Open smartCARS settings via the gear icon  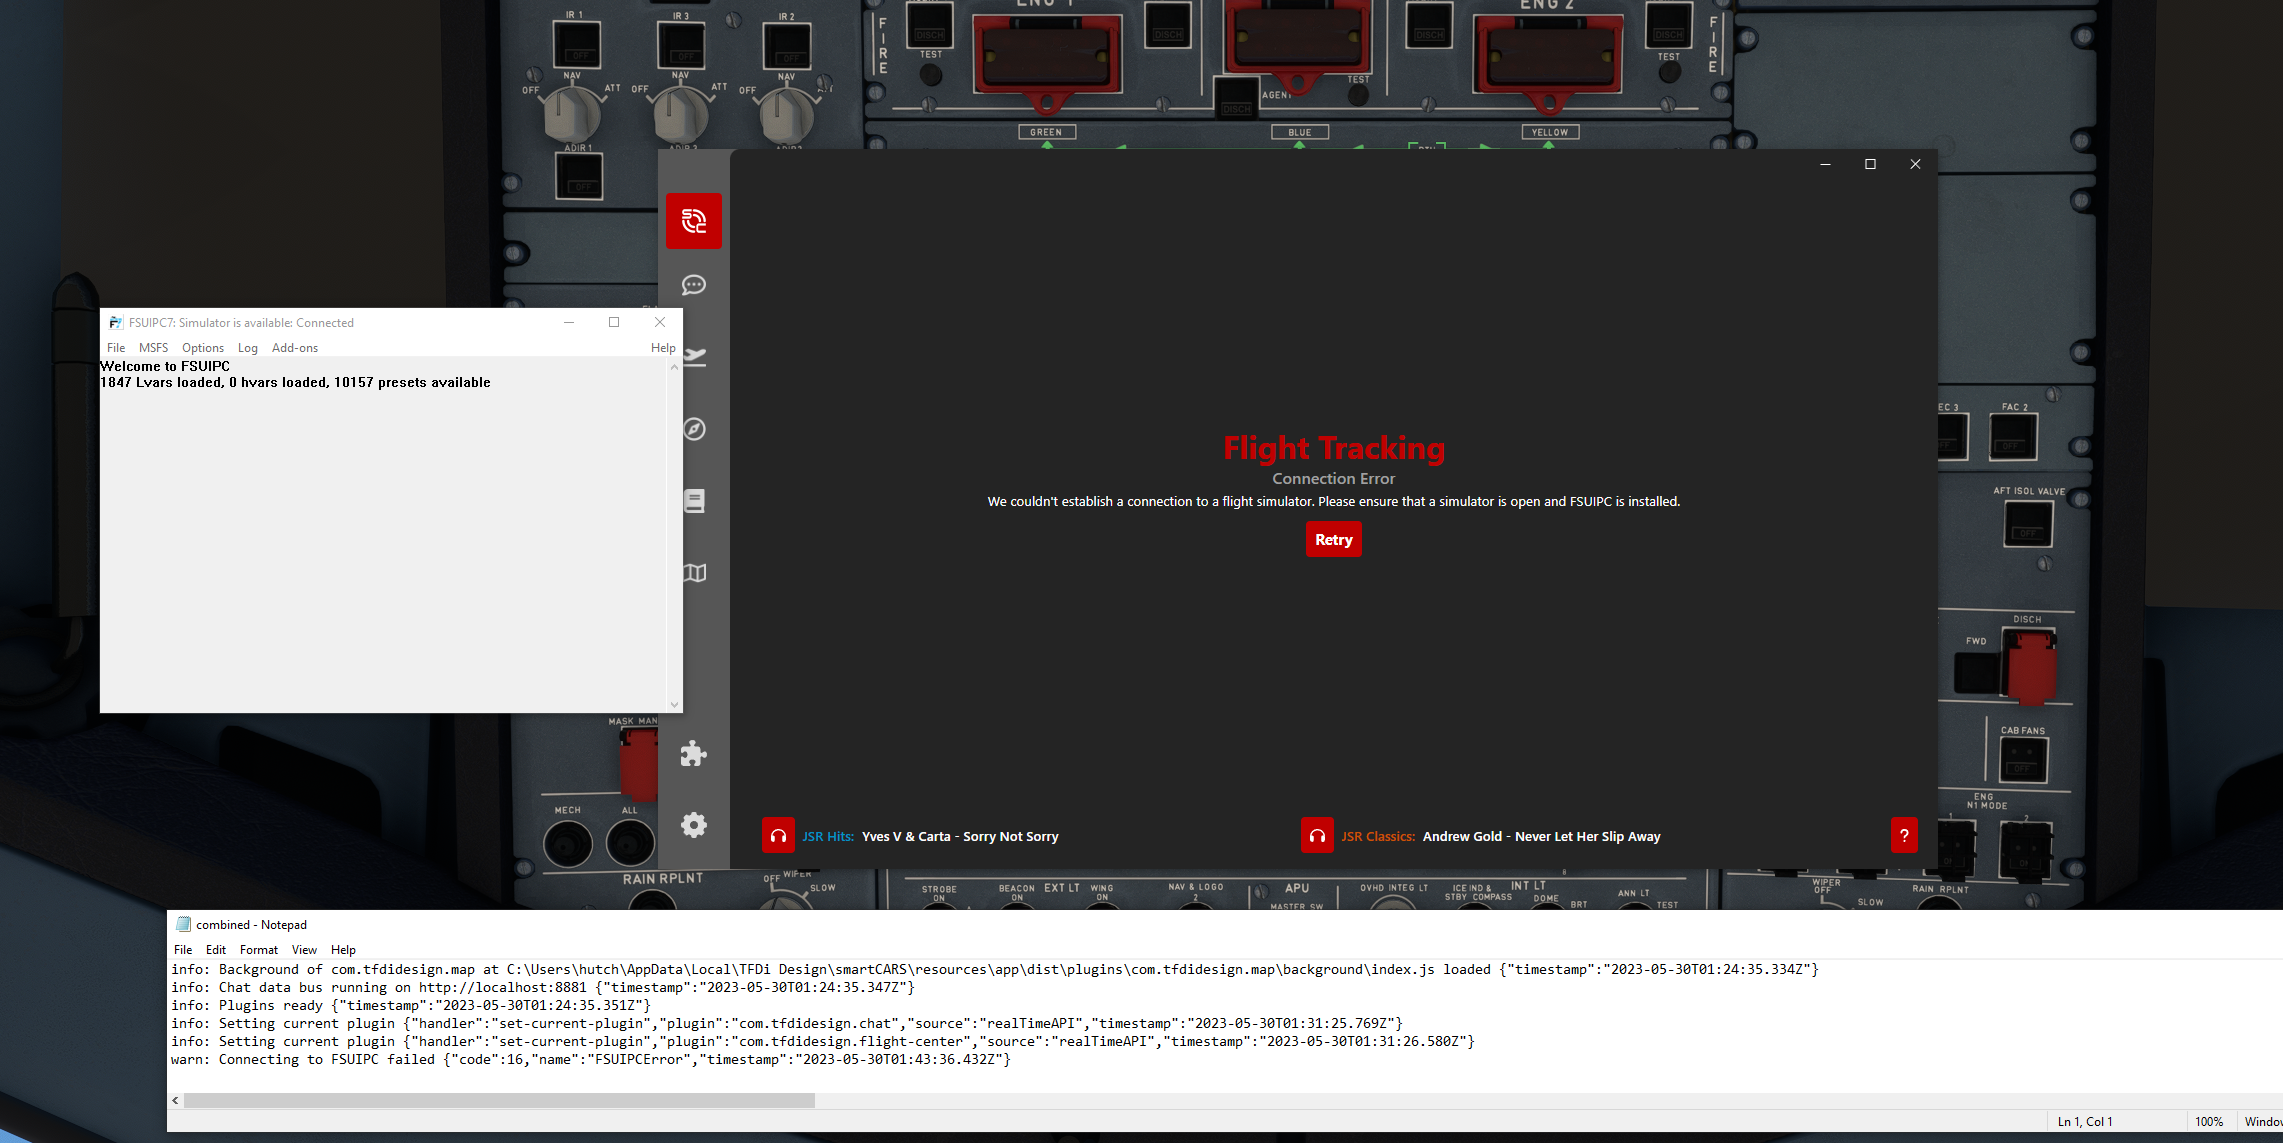click(x=693, y=825)
